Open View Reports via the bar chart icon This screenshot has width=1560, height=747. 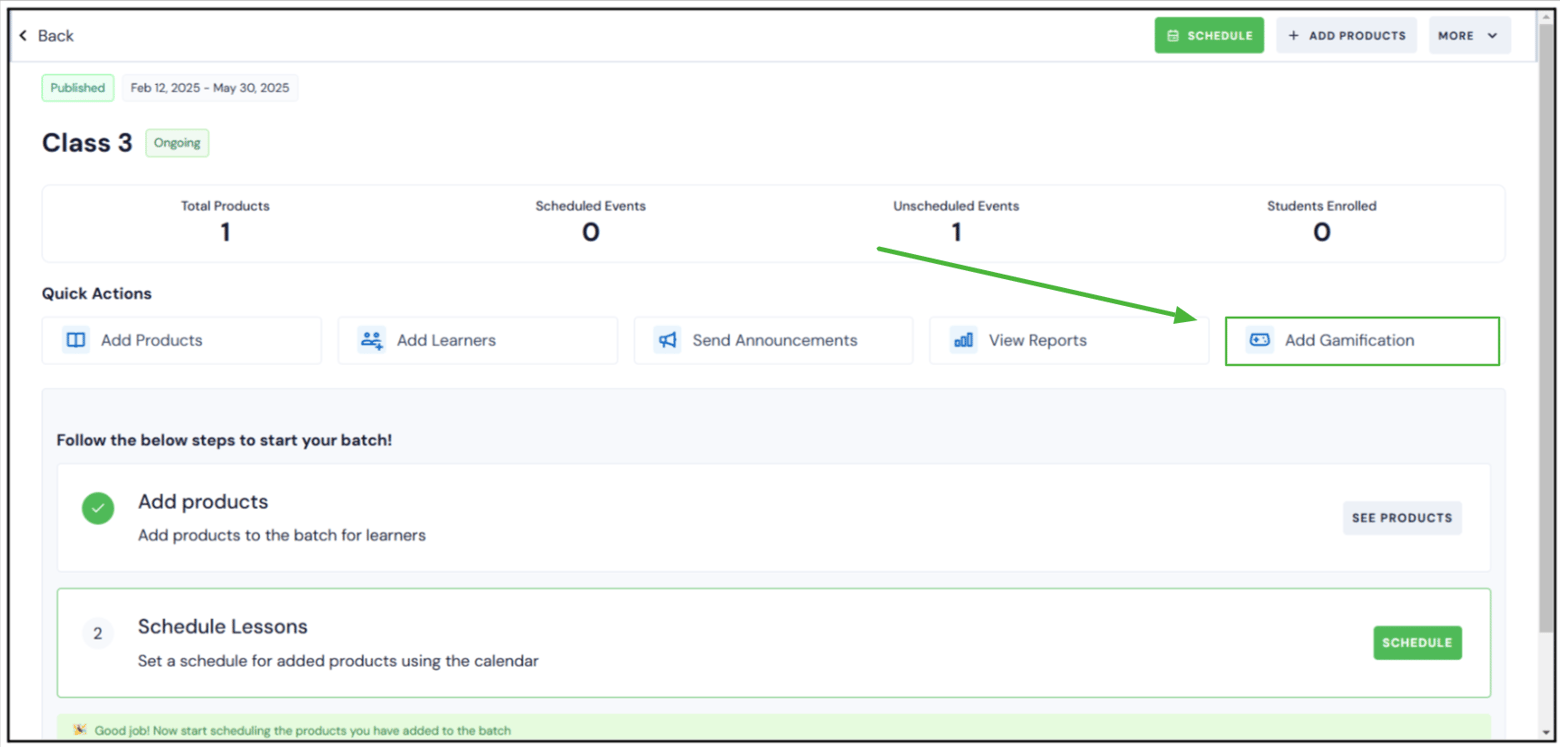(x=962, y=340)
